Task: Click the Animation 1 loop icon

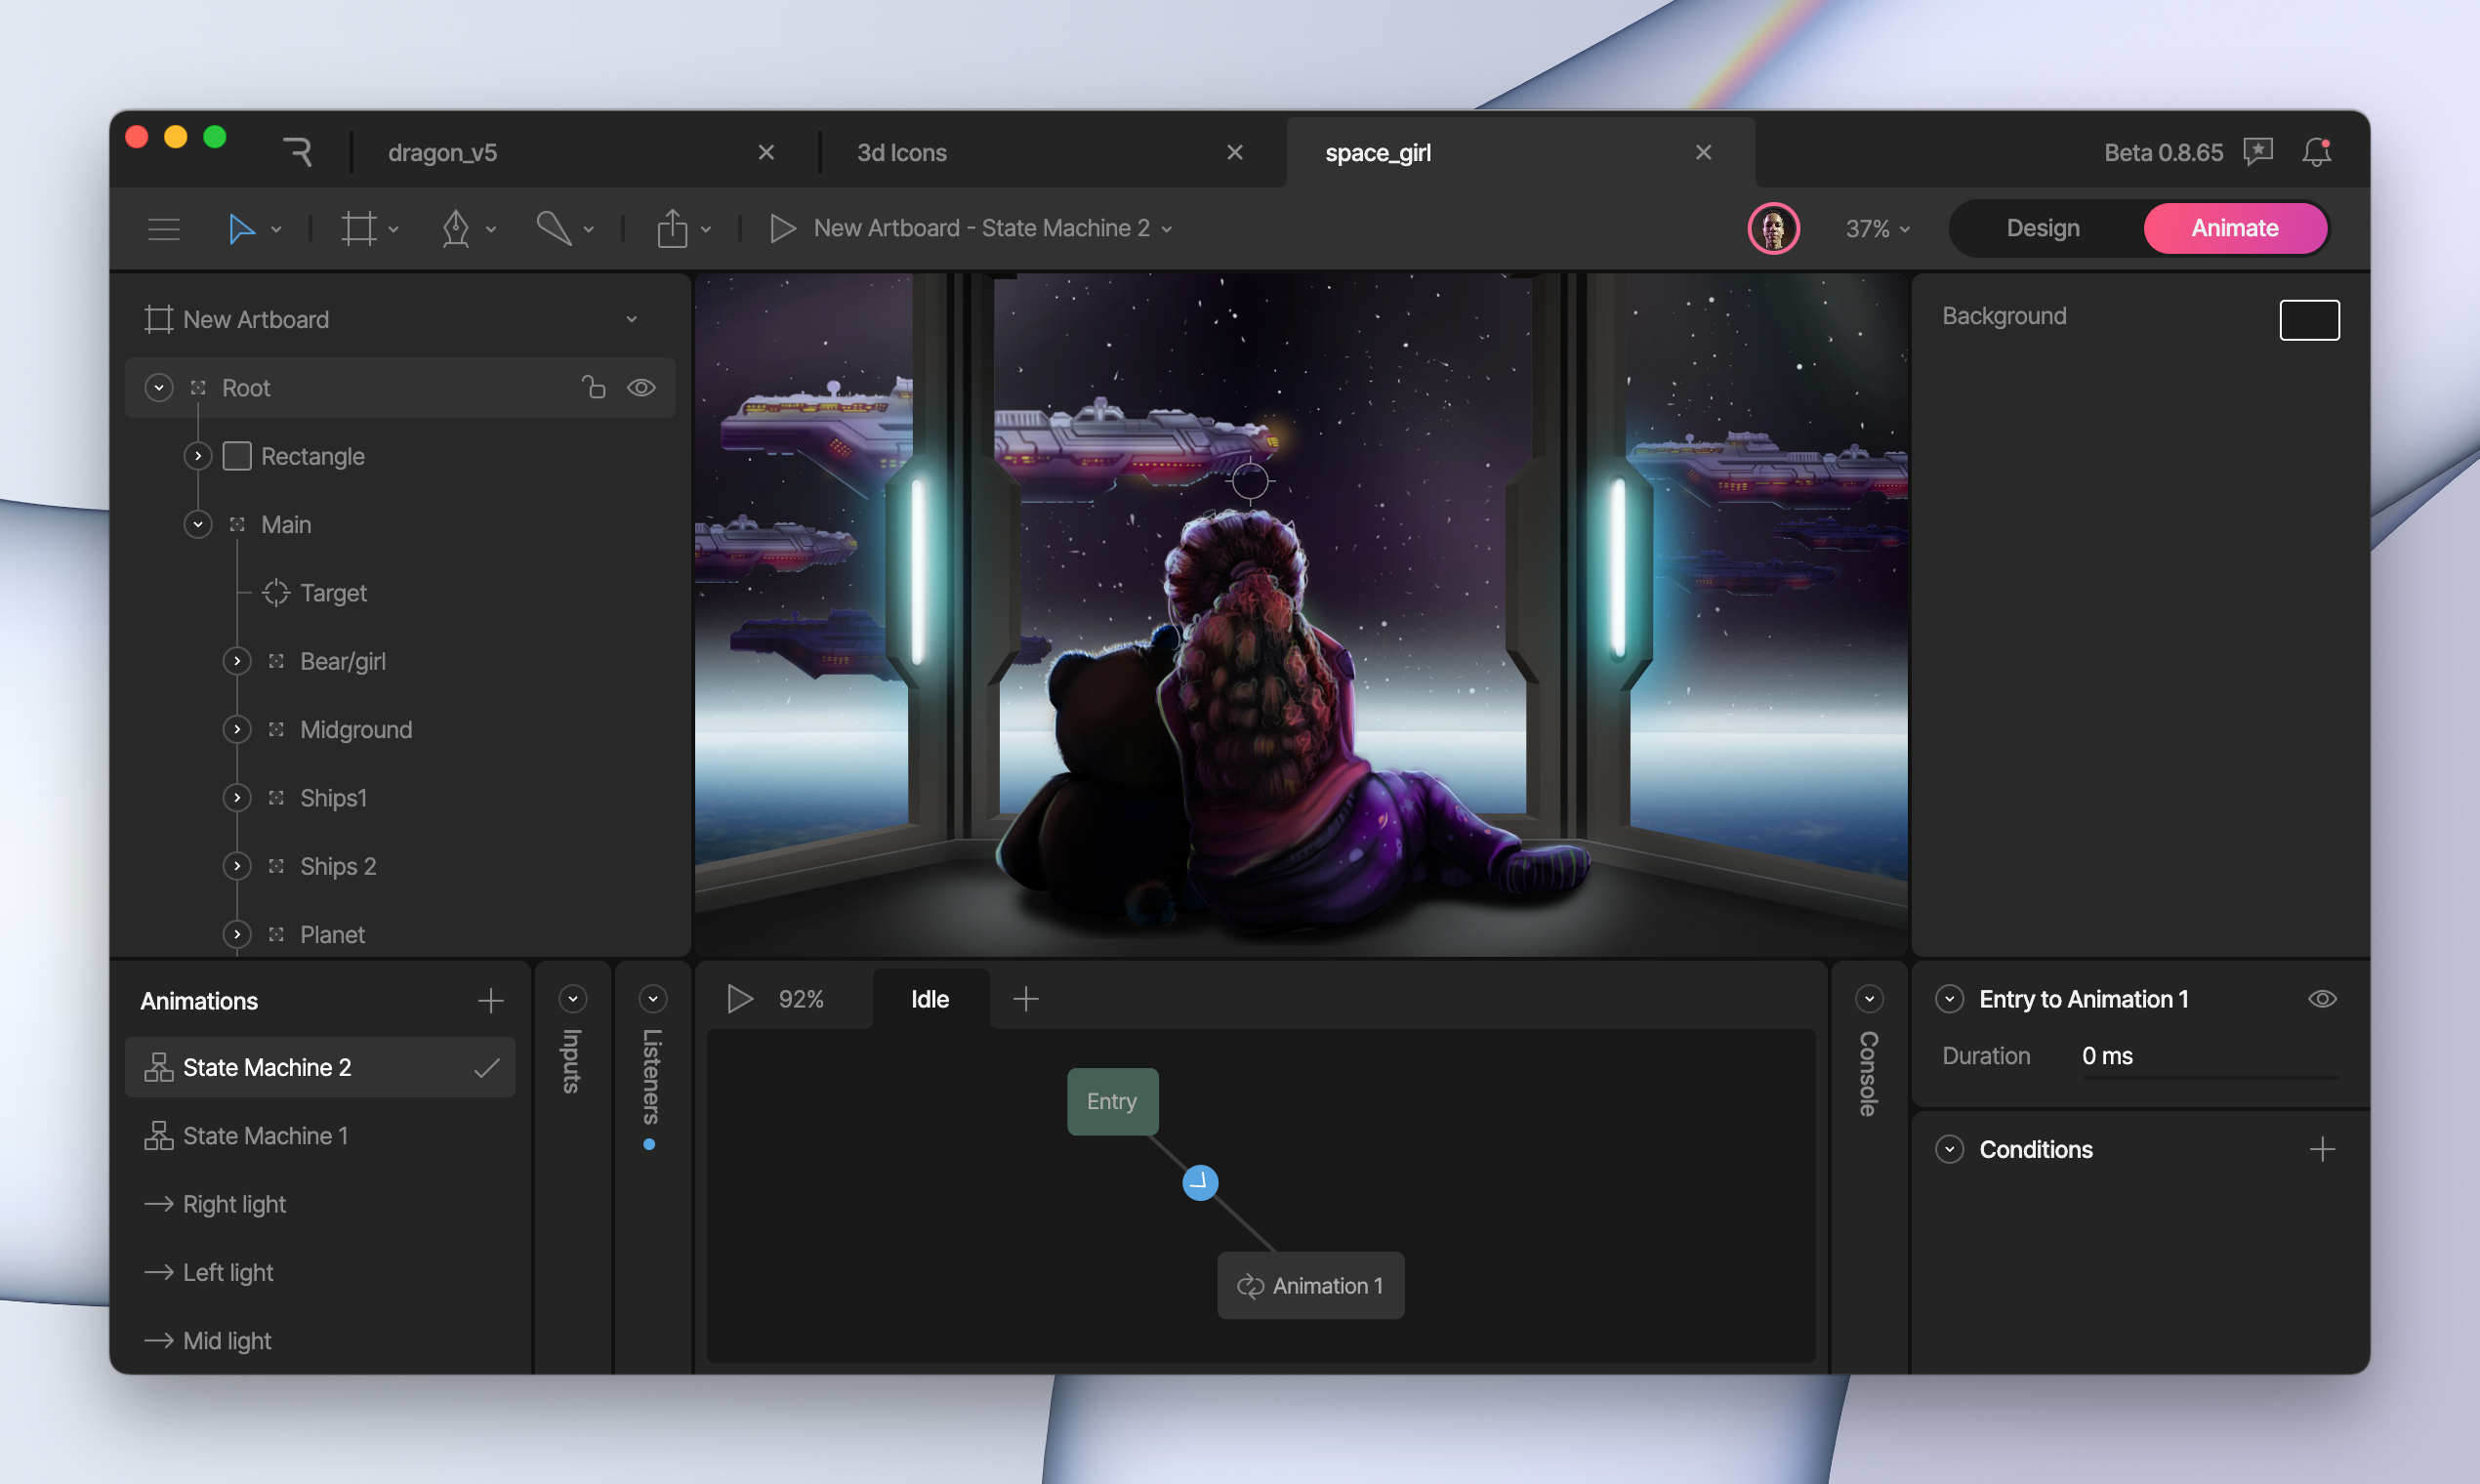Action: 1250,1286
